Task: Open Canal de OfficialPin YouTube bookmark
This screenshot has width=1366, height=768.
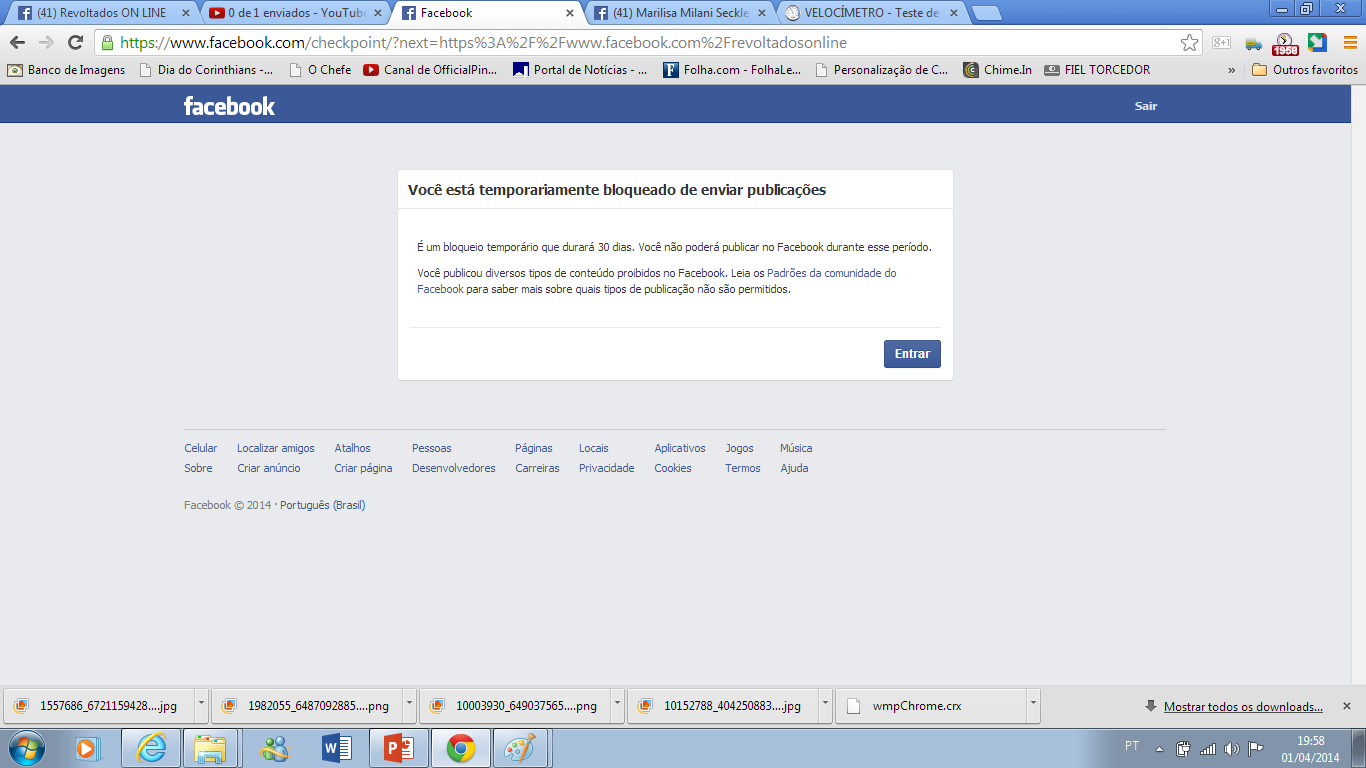Action: 431,70
